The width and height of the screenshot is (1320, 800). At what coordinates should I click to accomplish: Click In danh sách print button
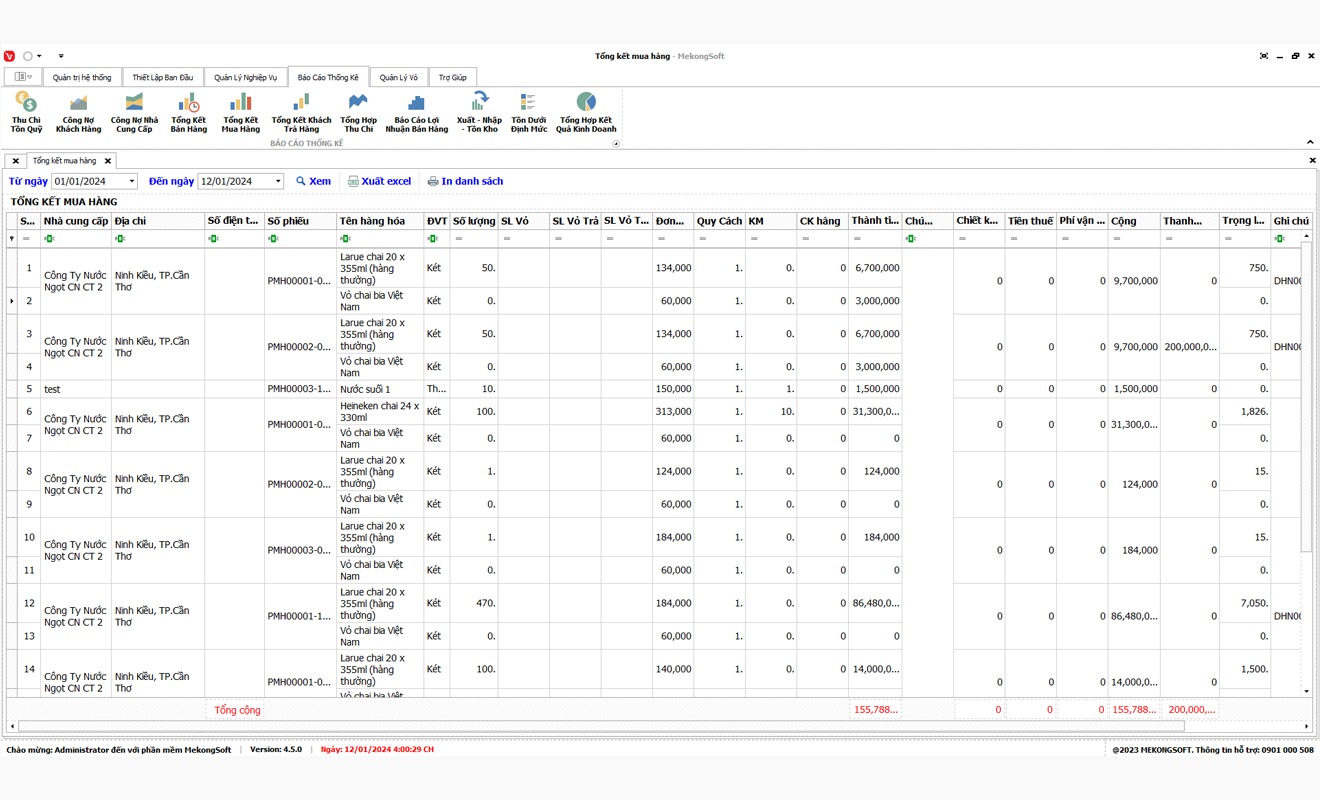coord(465,182)
